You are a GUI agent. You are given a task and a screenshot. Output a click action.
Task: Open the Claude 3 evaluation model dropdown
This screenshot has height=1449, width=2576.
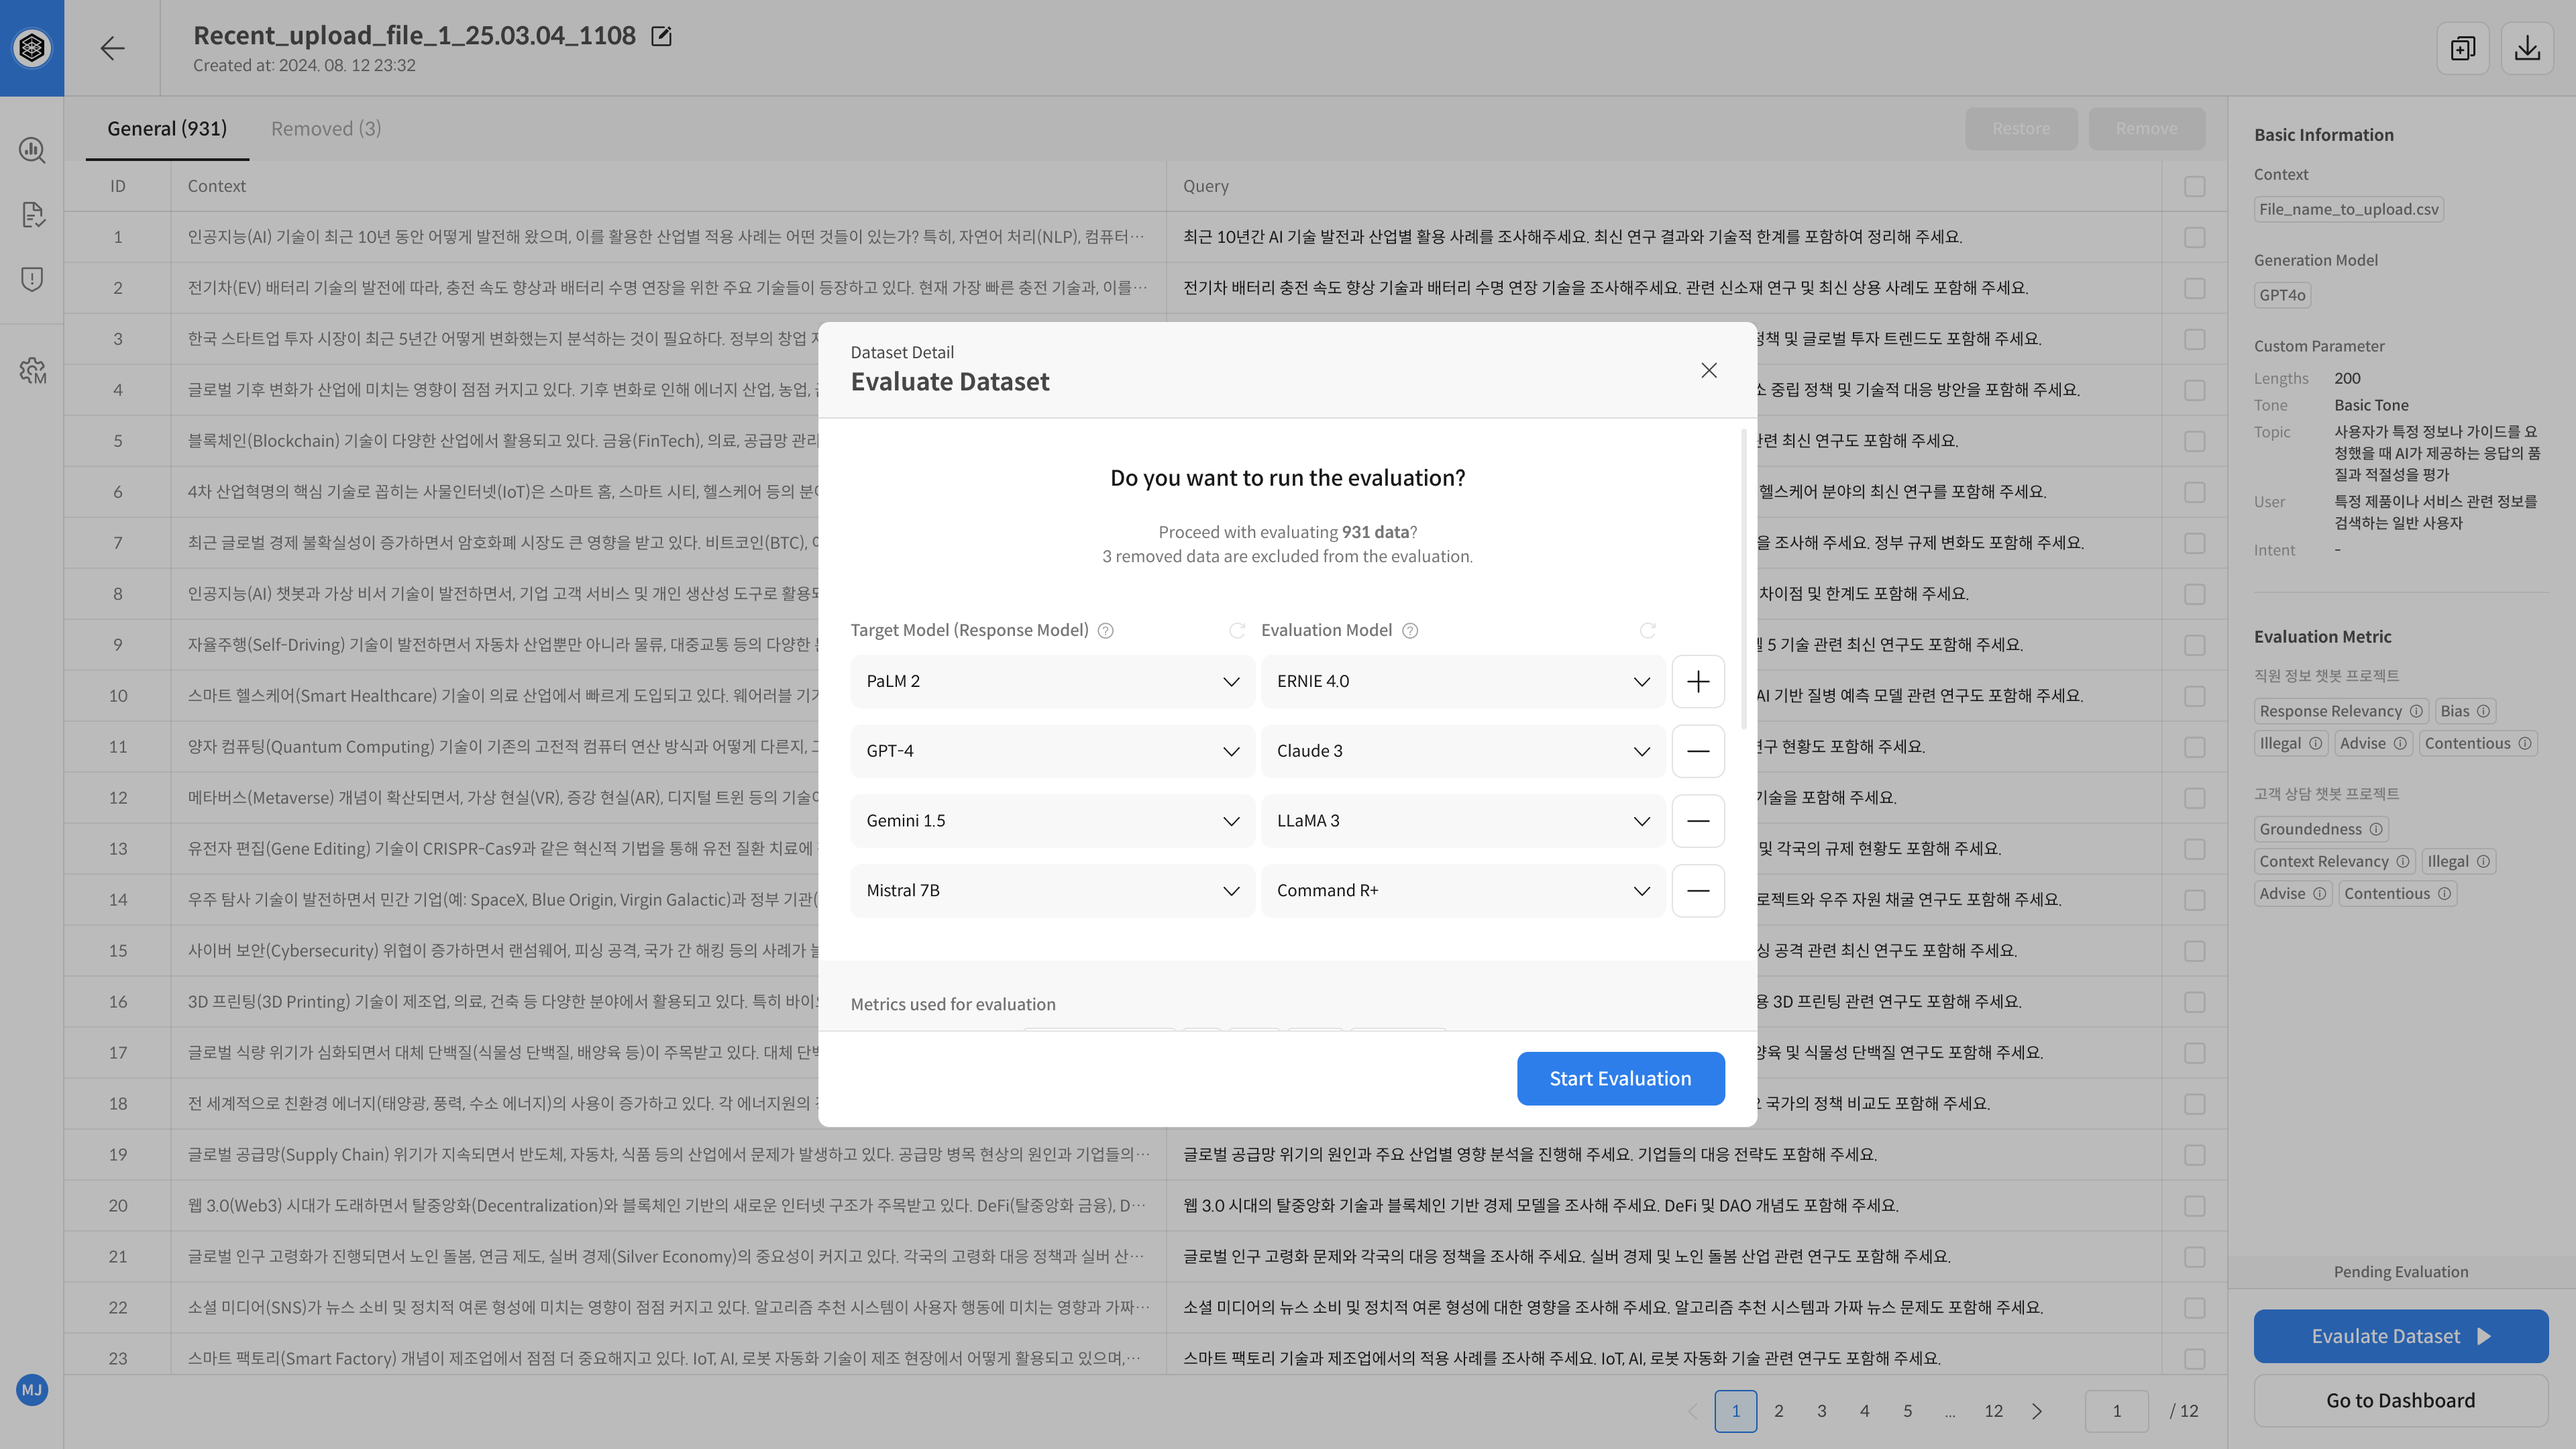[x=1463, y=751]
